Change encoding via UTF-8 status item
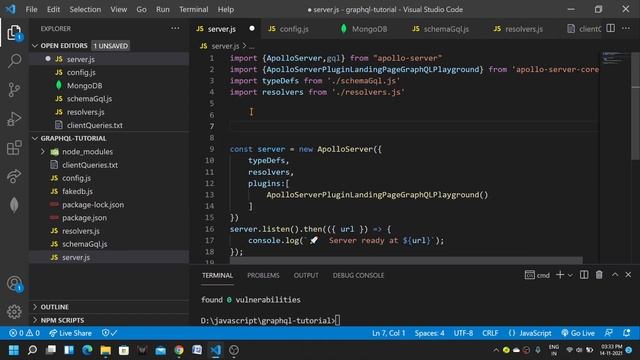The width and height of the screenshot is (640, 360). pos(463,333)
